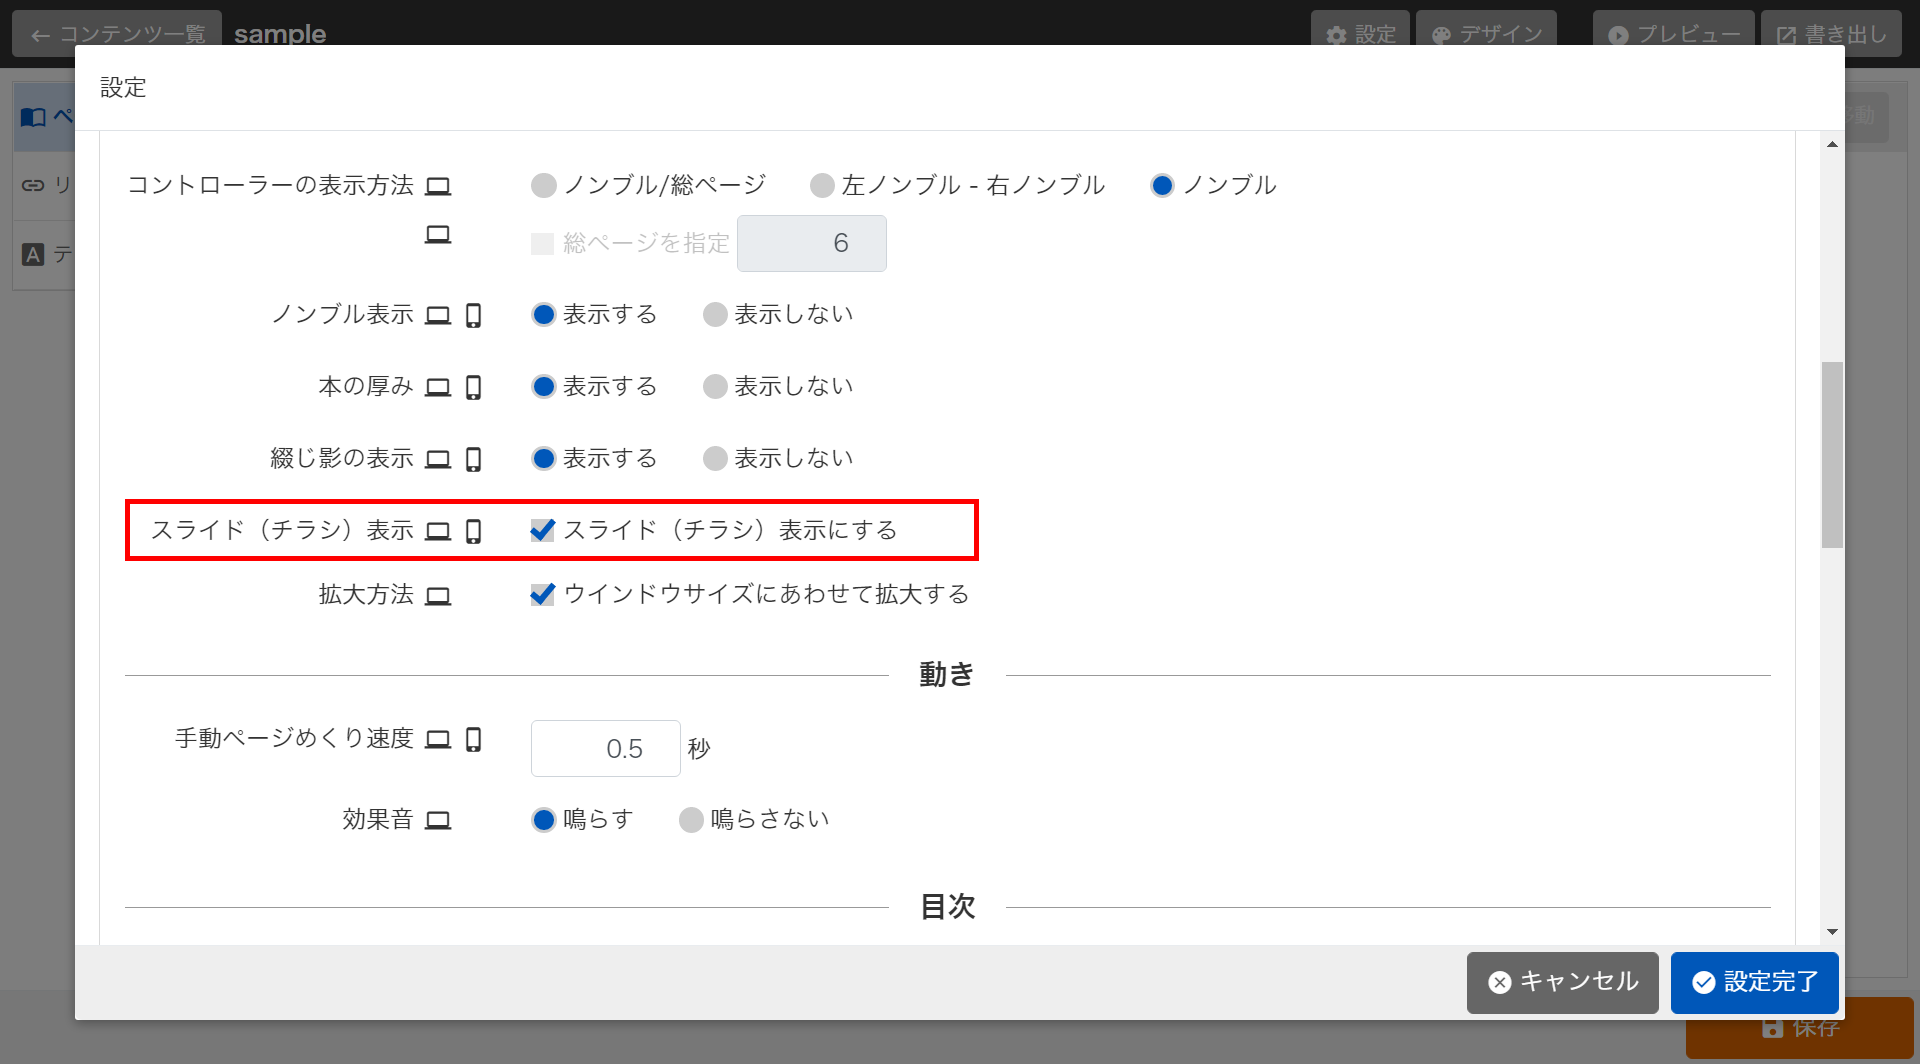The height and width of the screenshot is (1064, 1920).
Task: Click the laptop icon next to 拡大方法
Action: pyautogui.click(x=438, y=596)
